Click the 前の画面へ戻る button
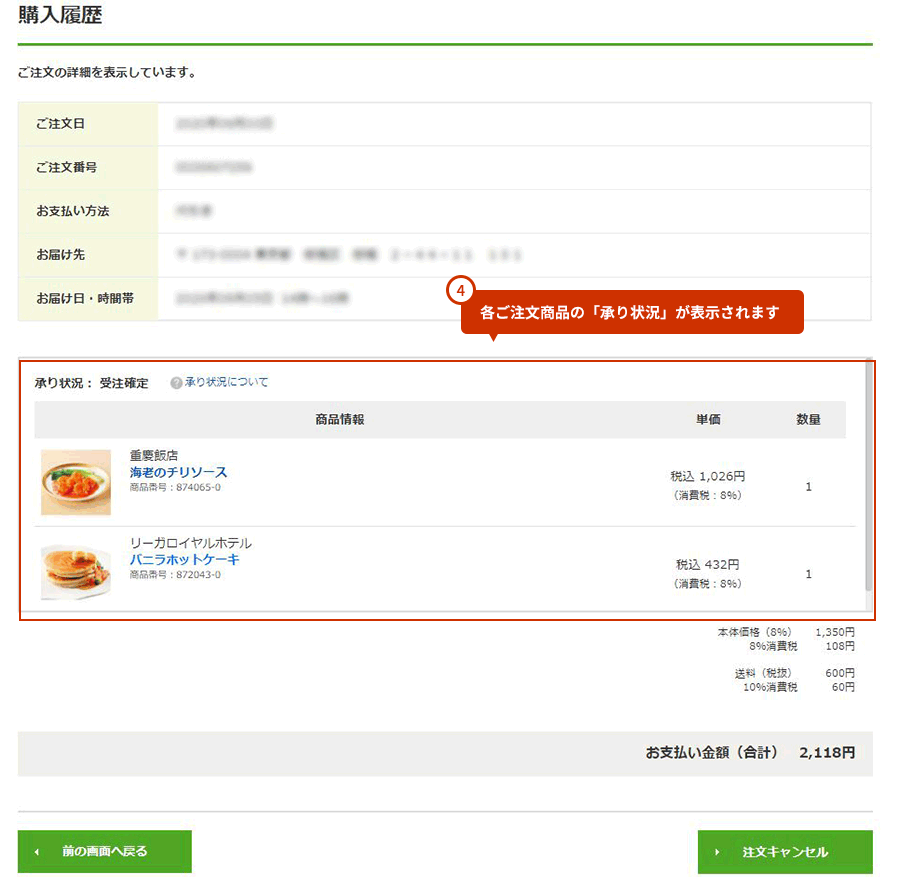The width and height of the screenshot is (900, 877). (x=104, y=851)
